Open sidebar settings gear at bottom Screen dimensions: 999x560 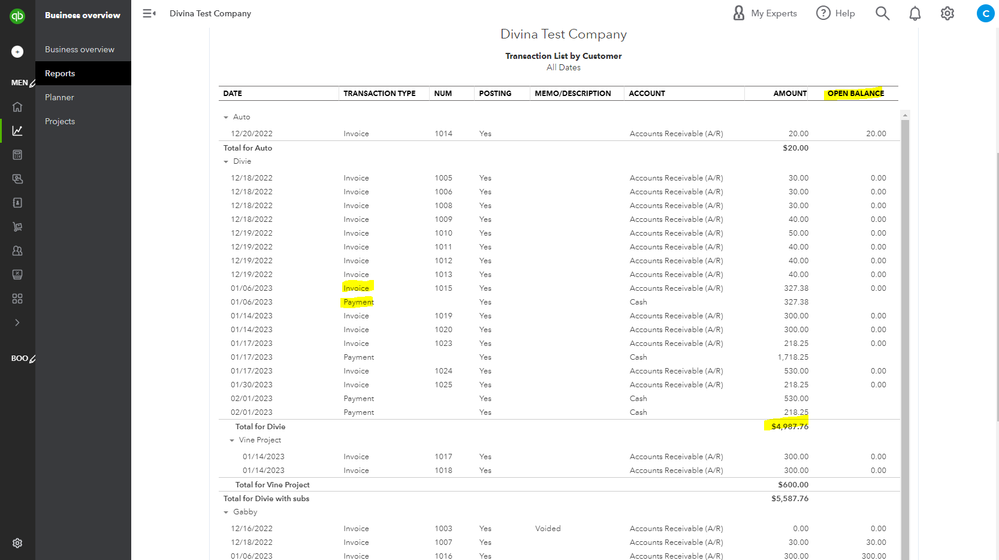pos(17,543)
